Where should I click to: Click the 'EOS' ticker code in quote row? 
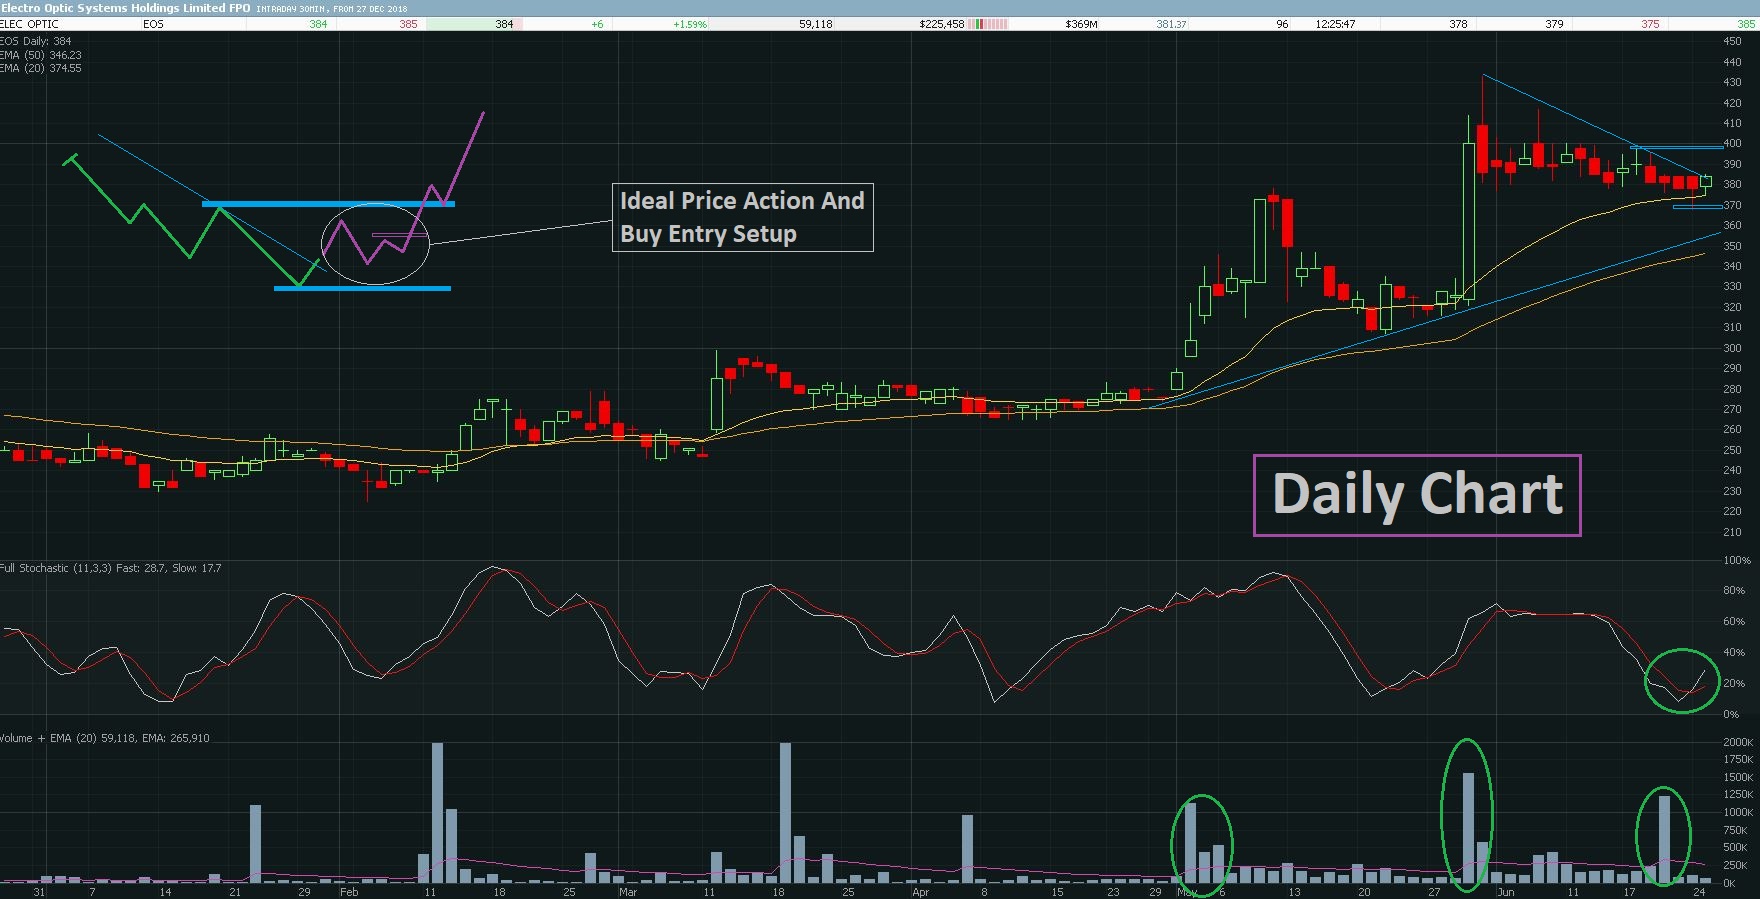(x=153, y=24)
